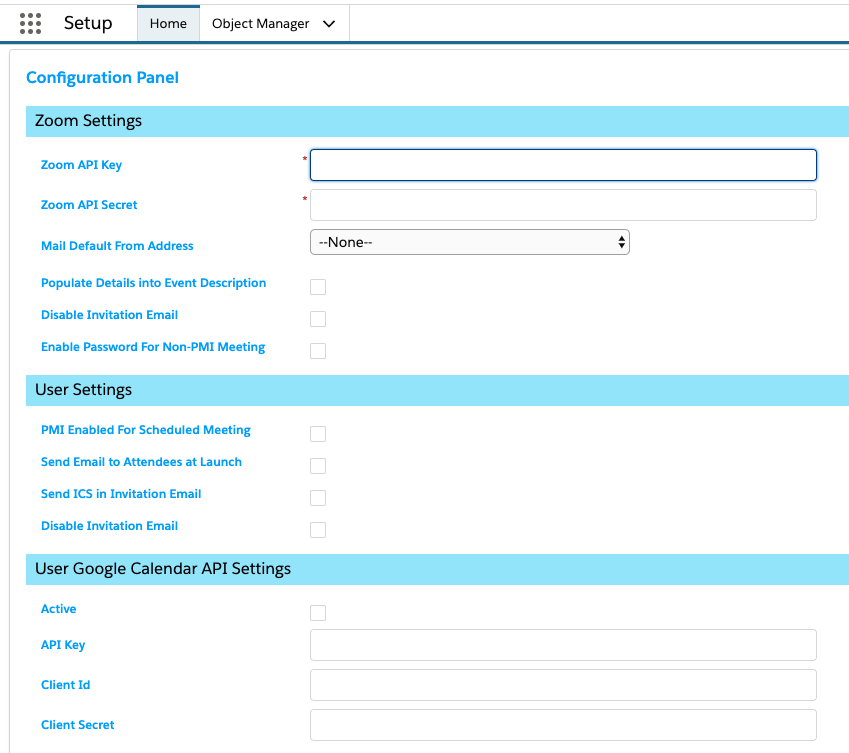Click the Google Calendar API Key field
The width and height of the screenshot is (849, 753).
563,645
